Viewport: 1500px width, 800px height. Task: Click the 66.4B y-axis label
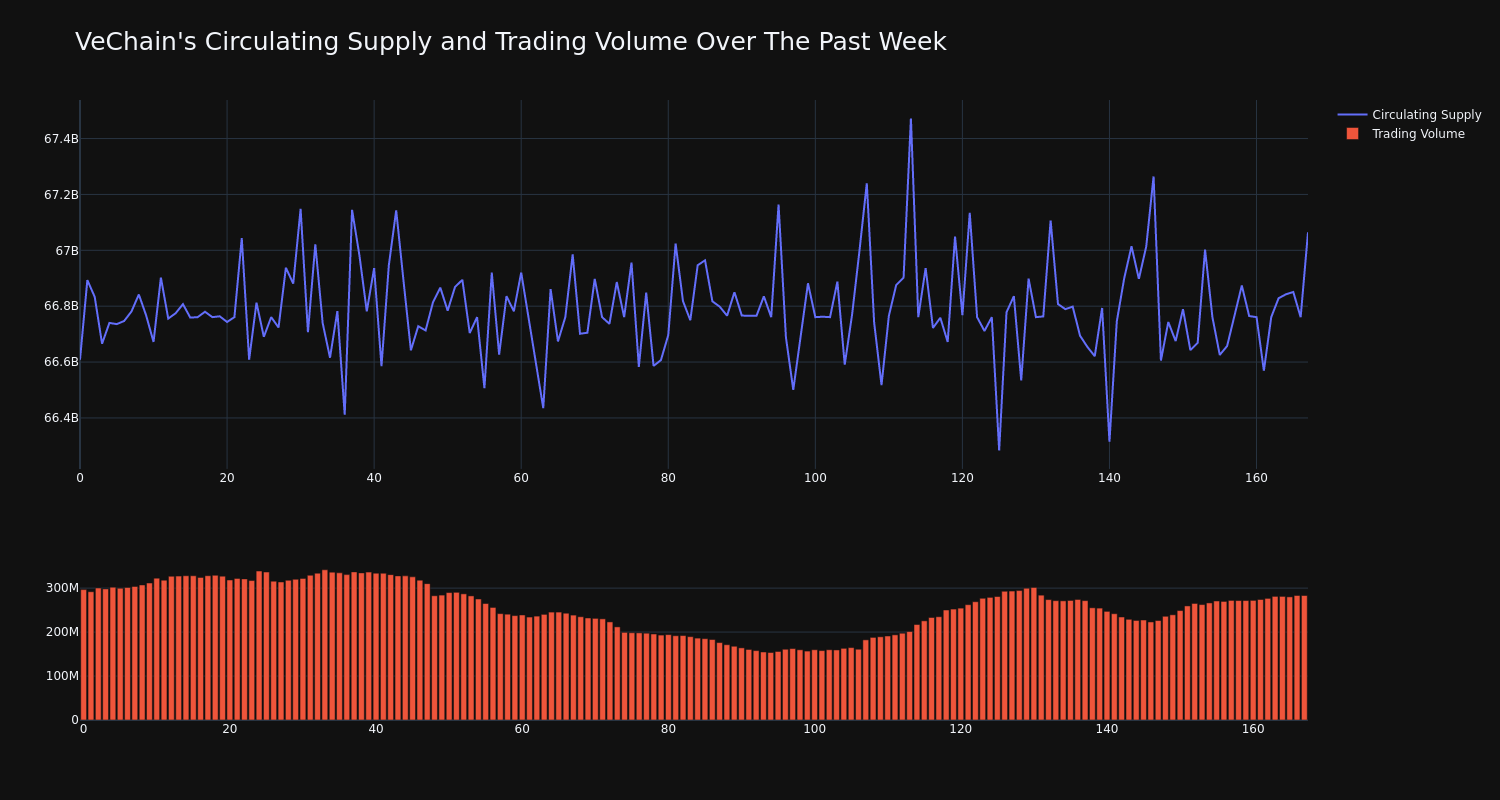(61, 418)
